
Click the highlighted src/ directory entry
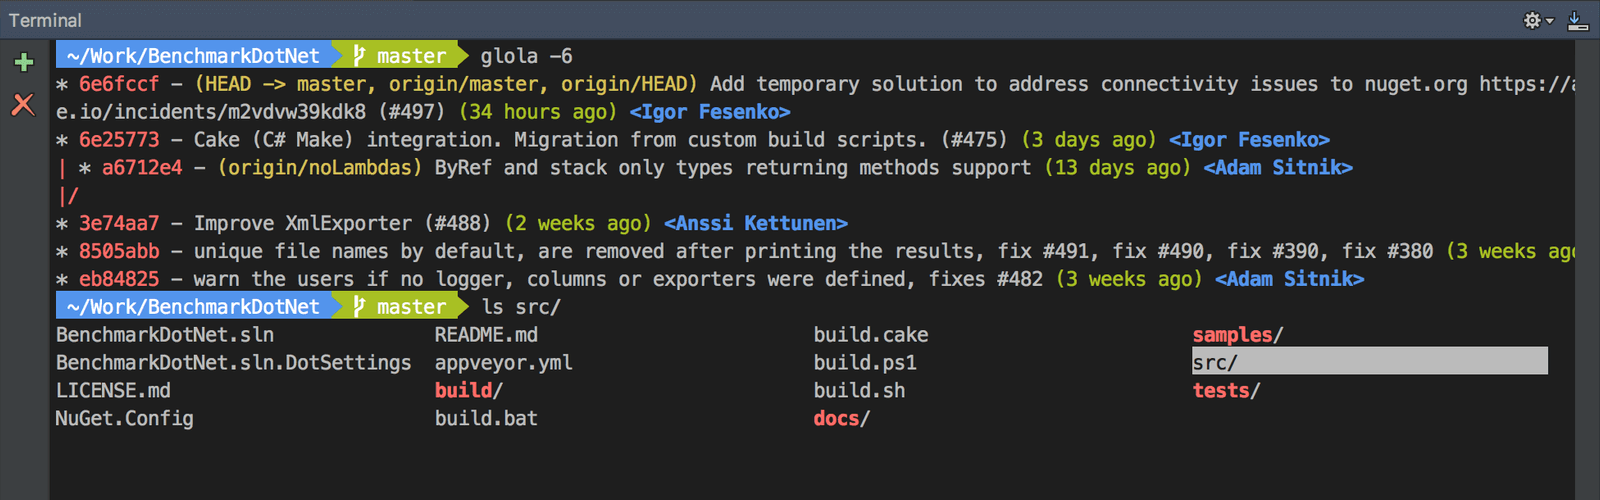(x=1370, y=362)
